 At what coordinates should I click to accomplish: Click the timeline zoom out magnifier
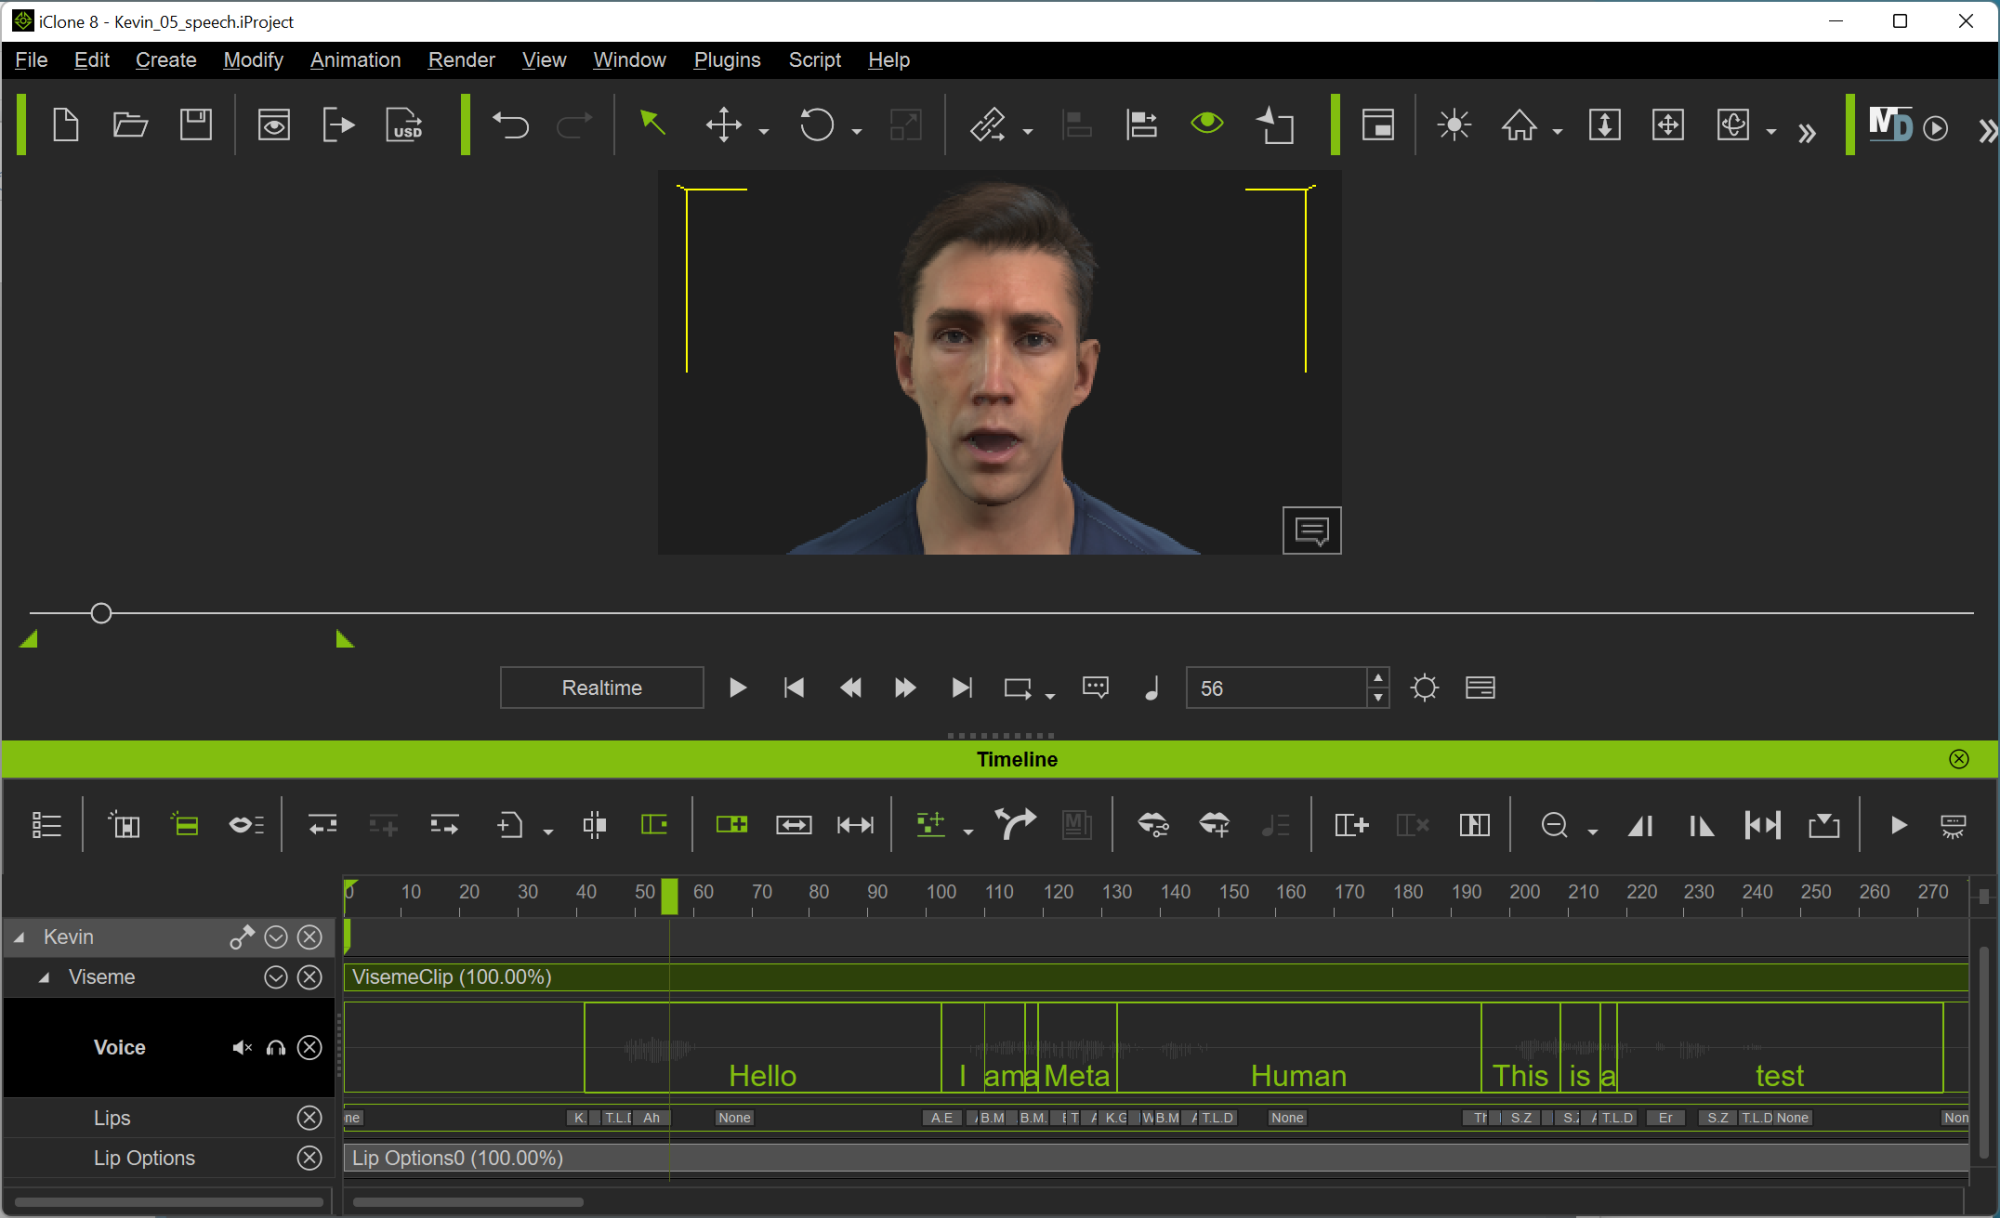pos(1554,825)
